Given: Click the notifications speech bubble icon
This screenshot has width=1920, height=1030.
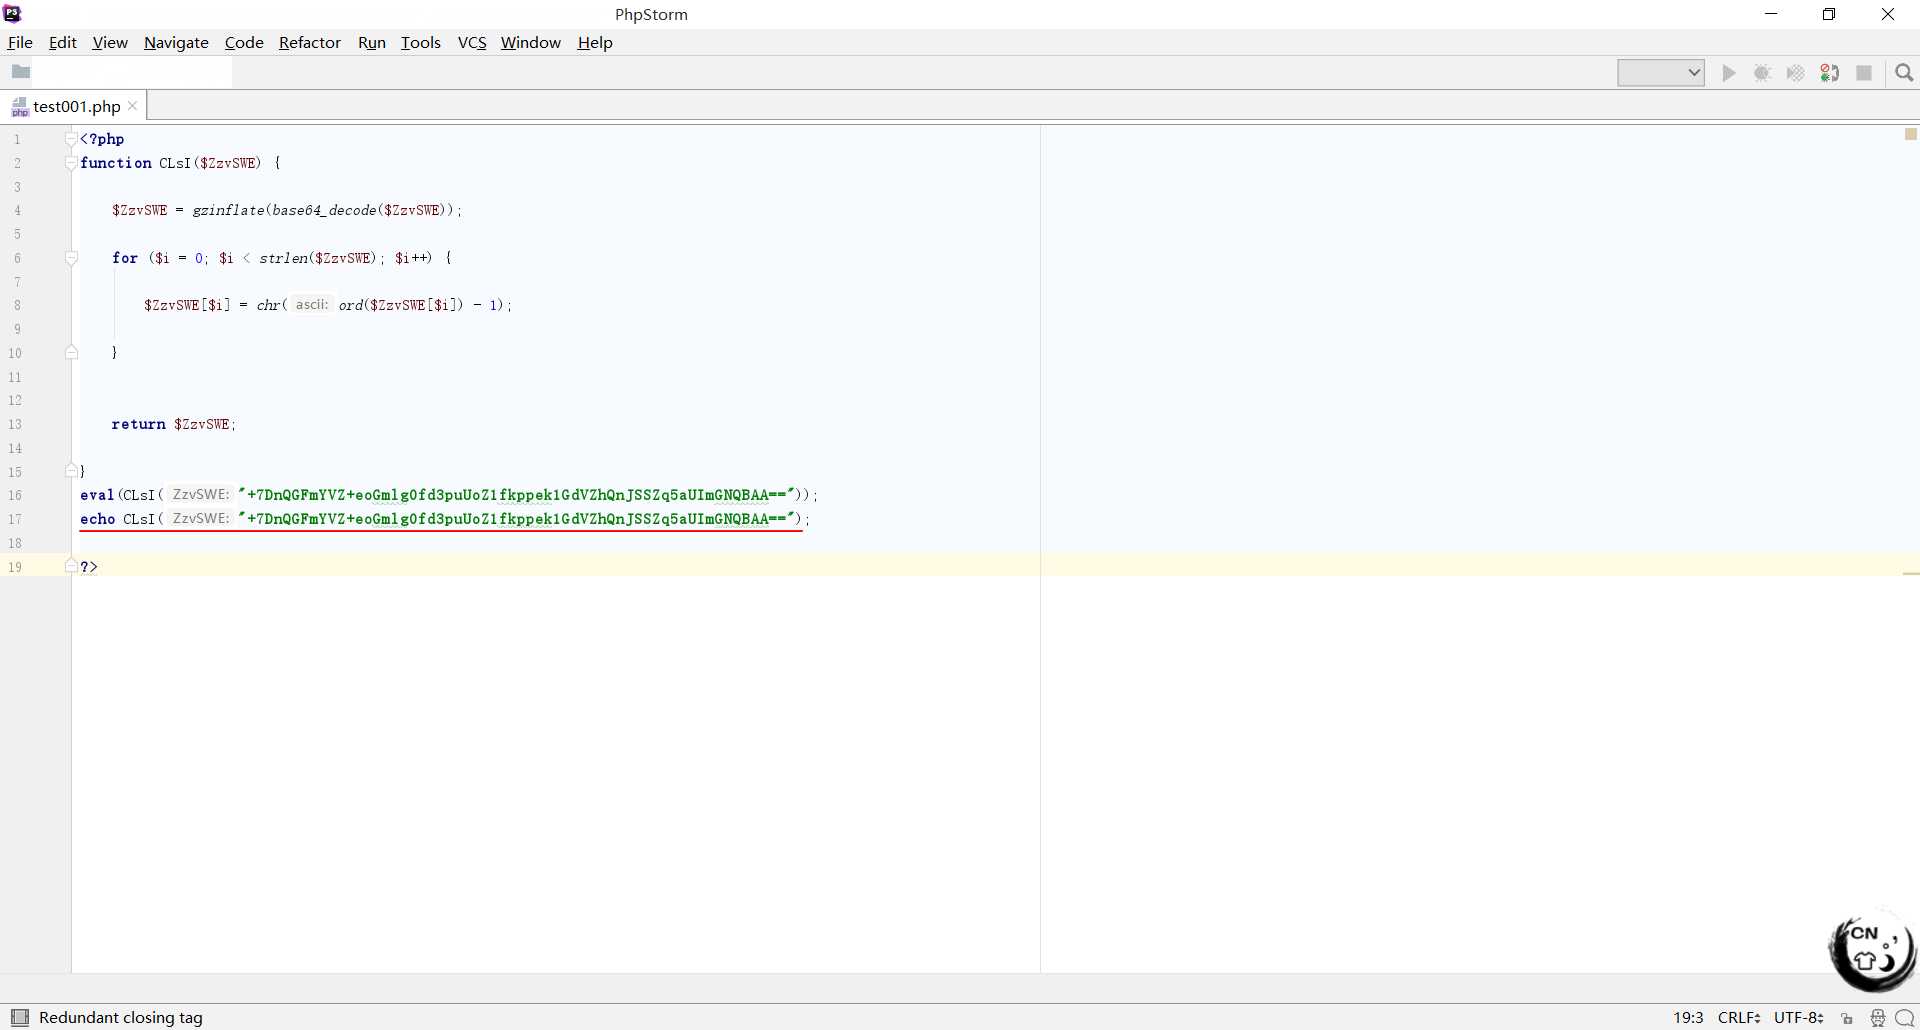Looking at the screenshot, I should coord(1904,1018).
